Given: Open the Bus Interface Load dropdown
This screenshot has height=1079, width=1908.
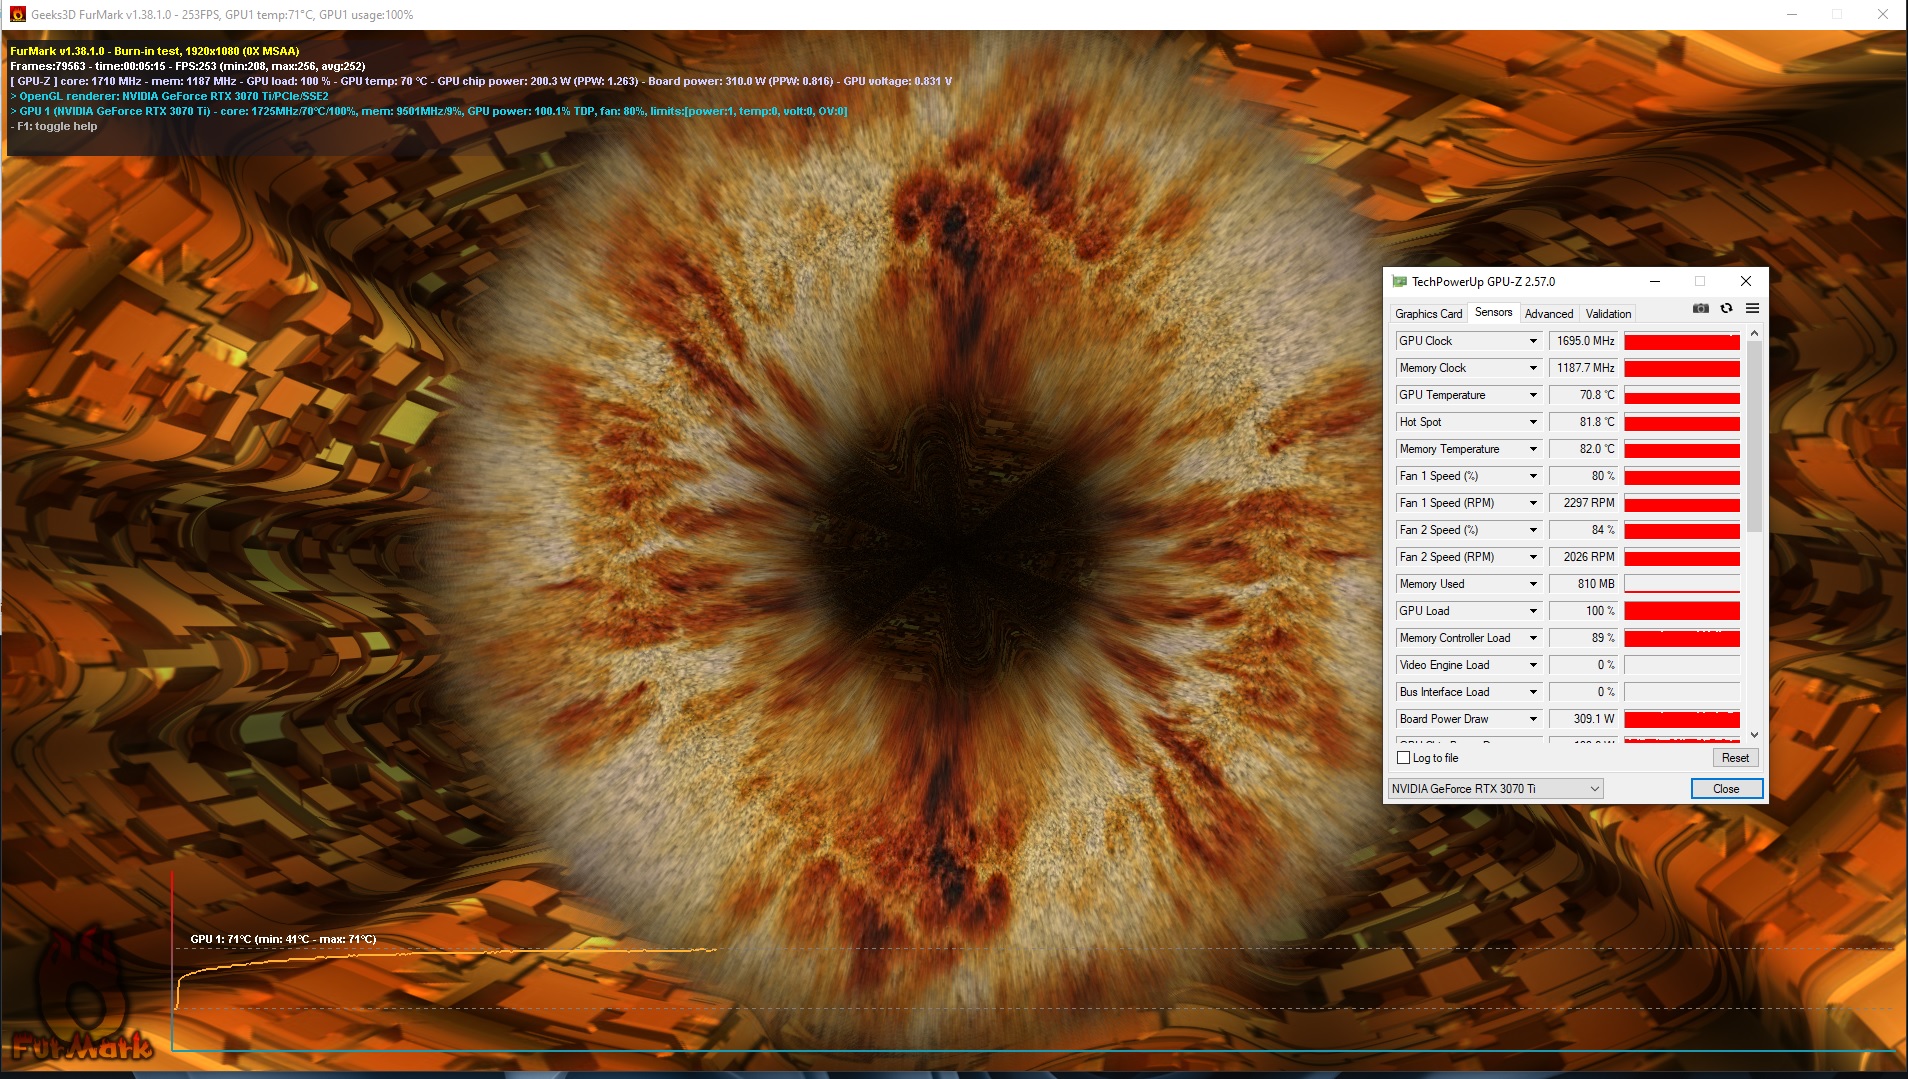Looking at the screenshot, I should (x=1533, y=692).
